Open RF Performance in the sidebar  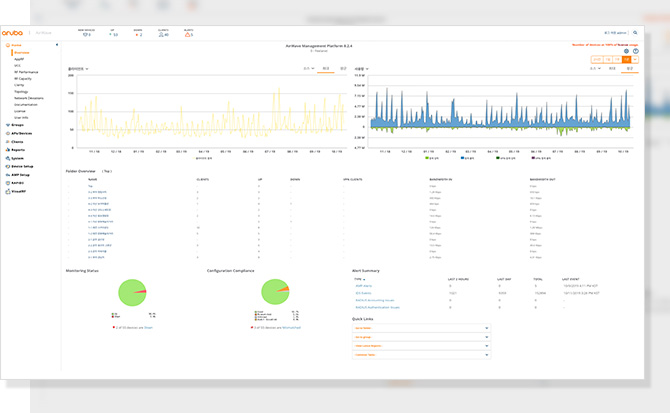tap(26, 72)
